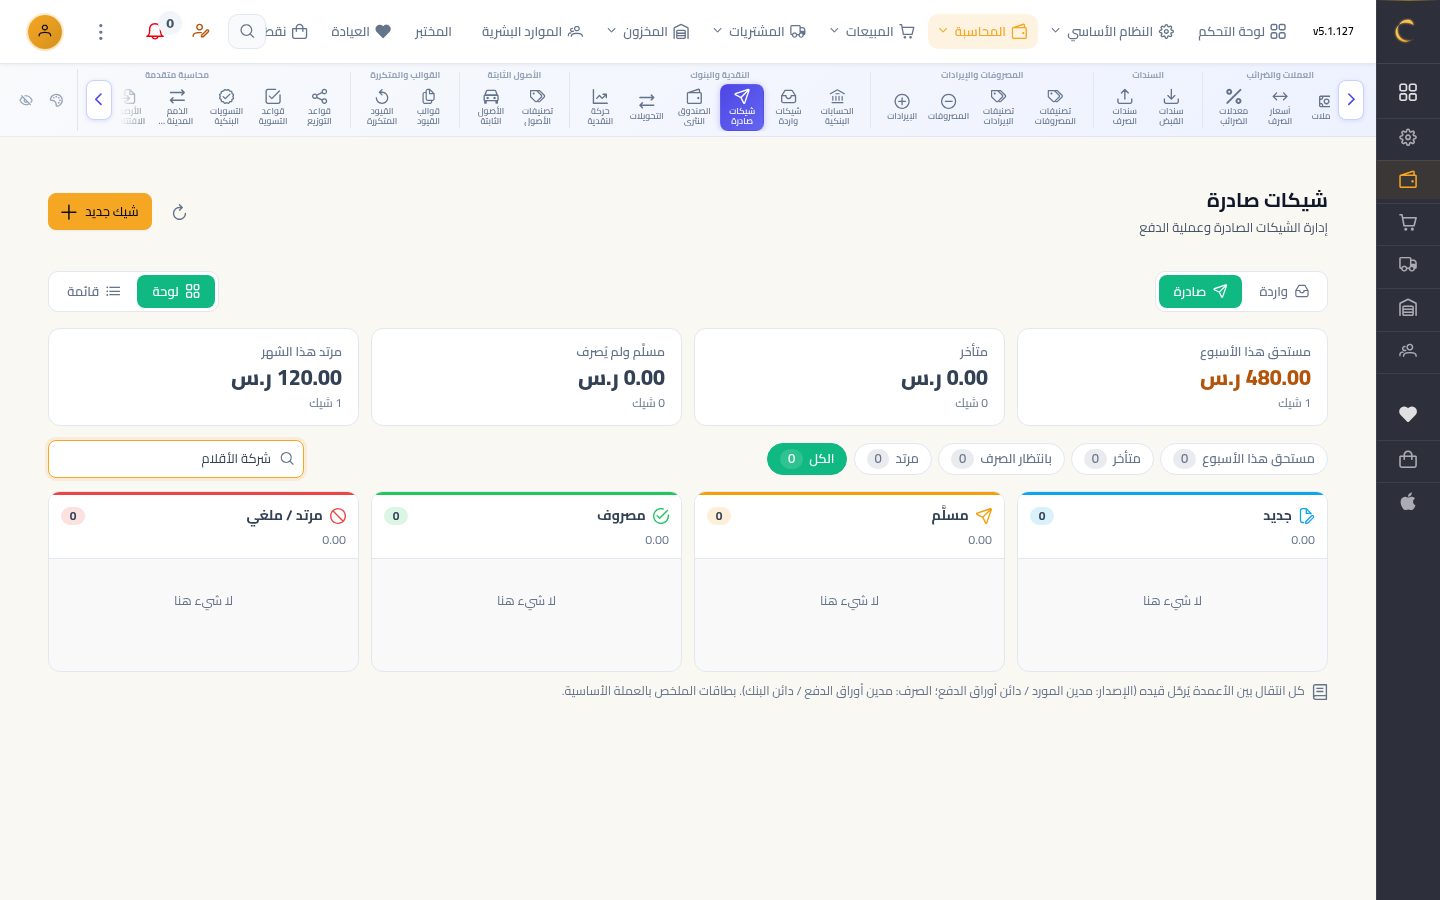
Task: Expand the النظام الأساسي menu dropdown
Action: (1112, 32)
